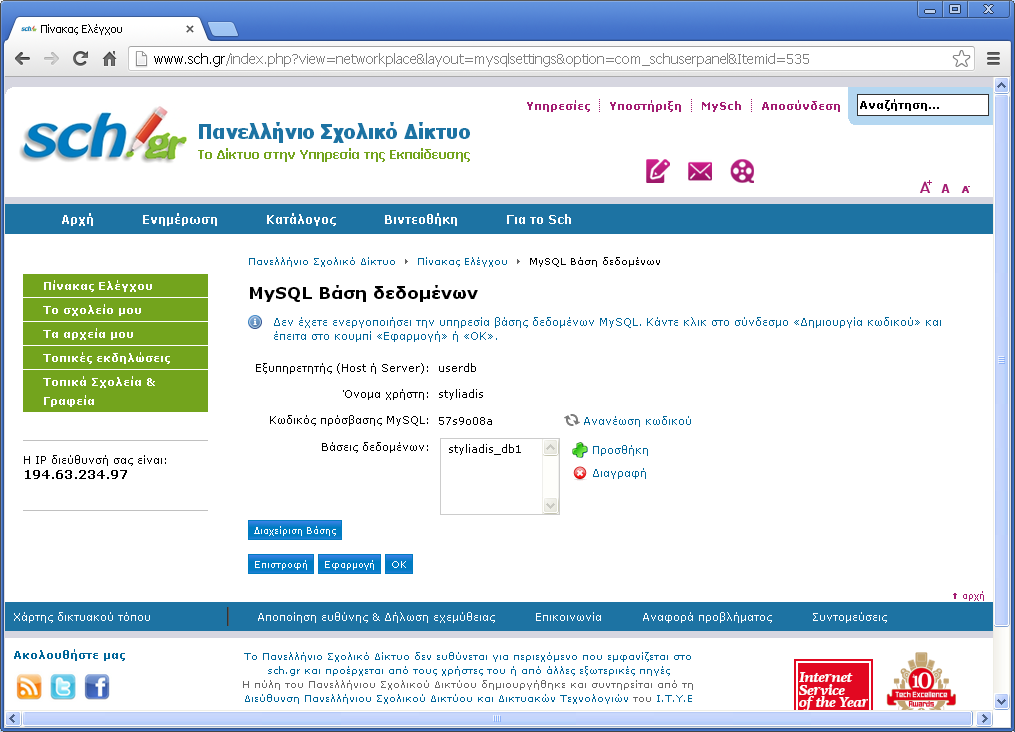Image resolution: width=1015 pixels, height=732 pixels.
Task: Open the Ενημέρωση main menu item
Action: click(180, 219)
